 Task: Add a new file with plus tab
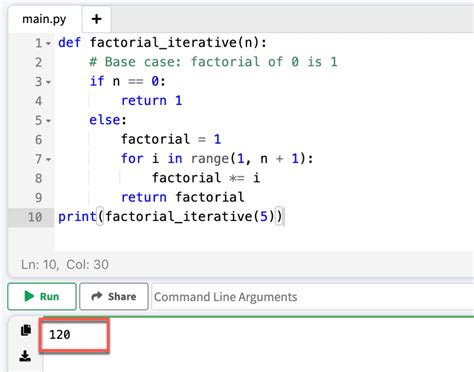[x=97, y=19]
